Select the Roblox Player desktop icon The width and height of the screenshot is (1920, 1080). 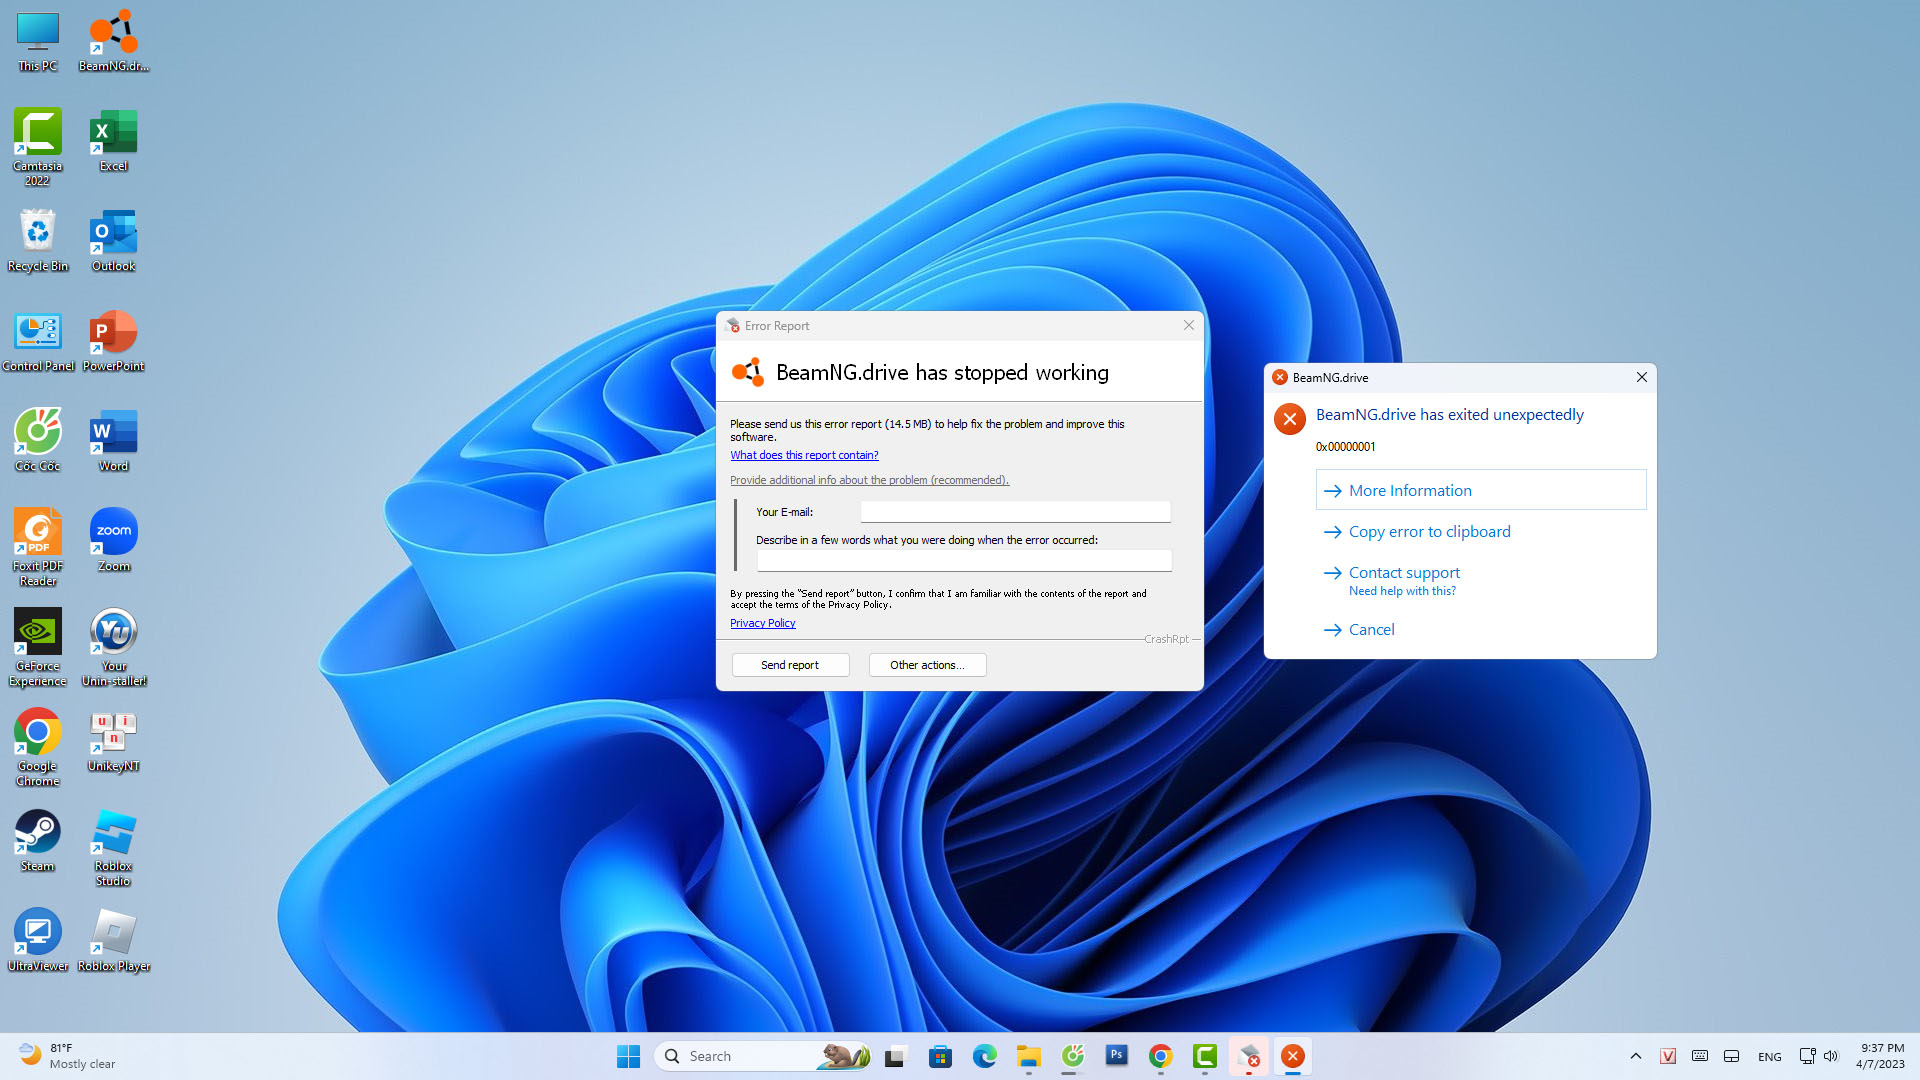[114, 941]
